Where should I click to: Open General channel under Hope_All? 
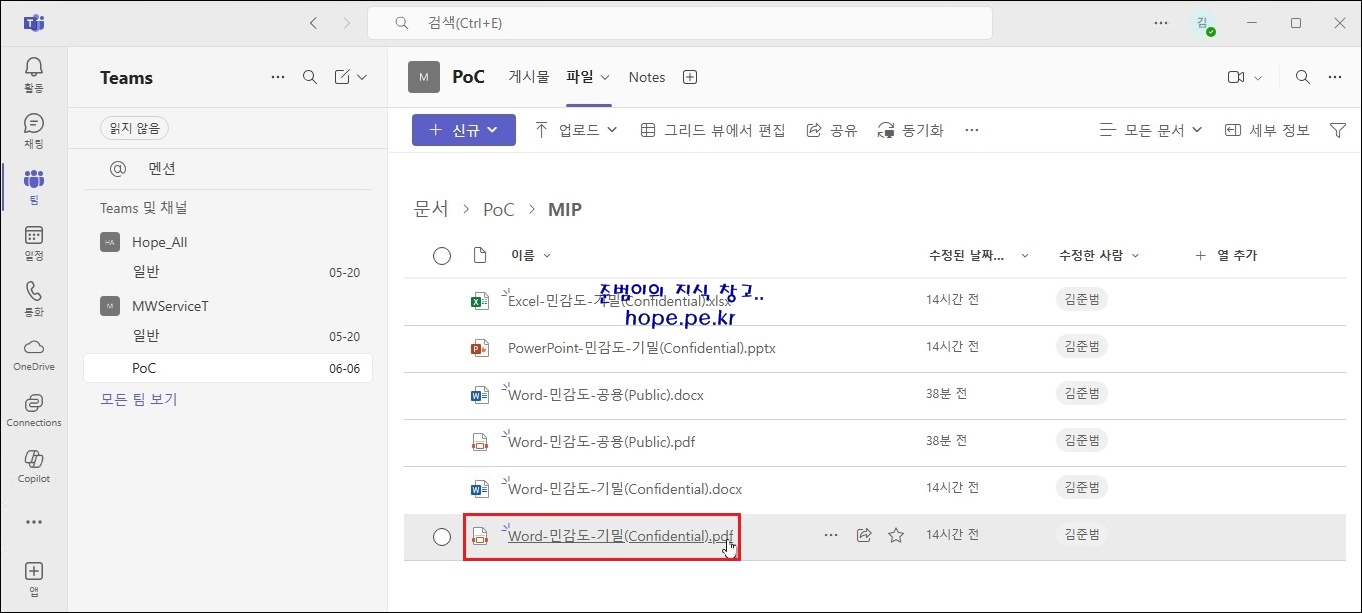(x=228, y=272)
